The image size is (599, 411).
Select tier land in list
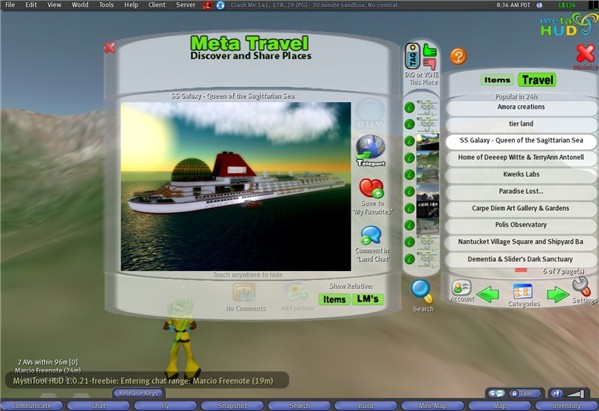tap(521, 124)
